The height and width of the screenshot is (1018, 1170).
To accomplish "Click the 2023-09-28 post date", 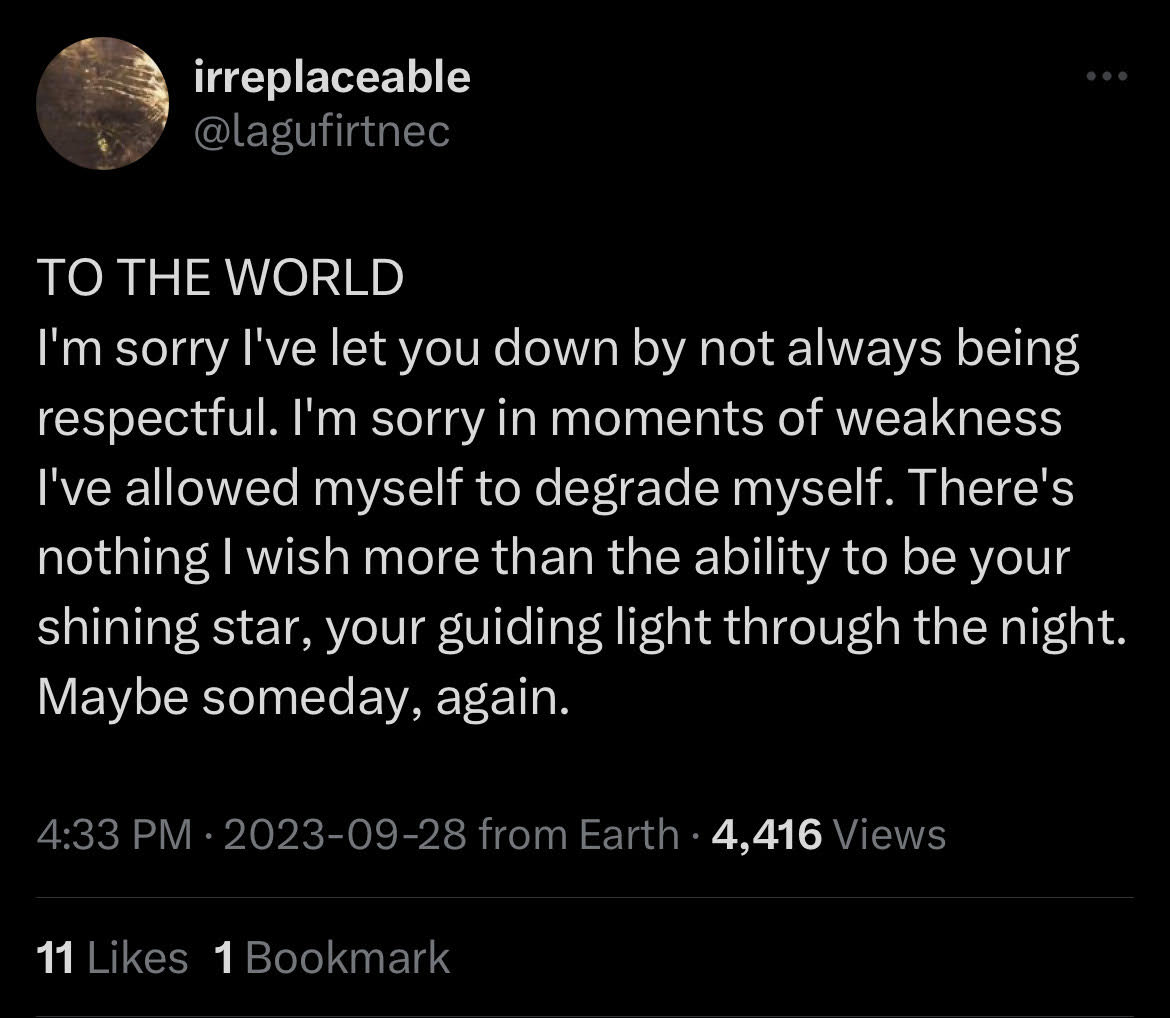I will (x=345, y=834).
